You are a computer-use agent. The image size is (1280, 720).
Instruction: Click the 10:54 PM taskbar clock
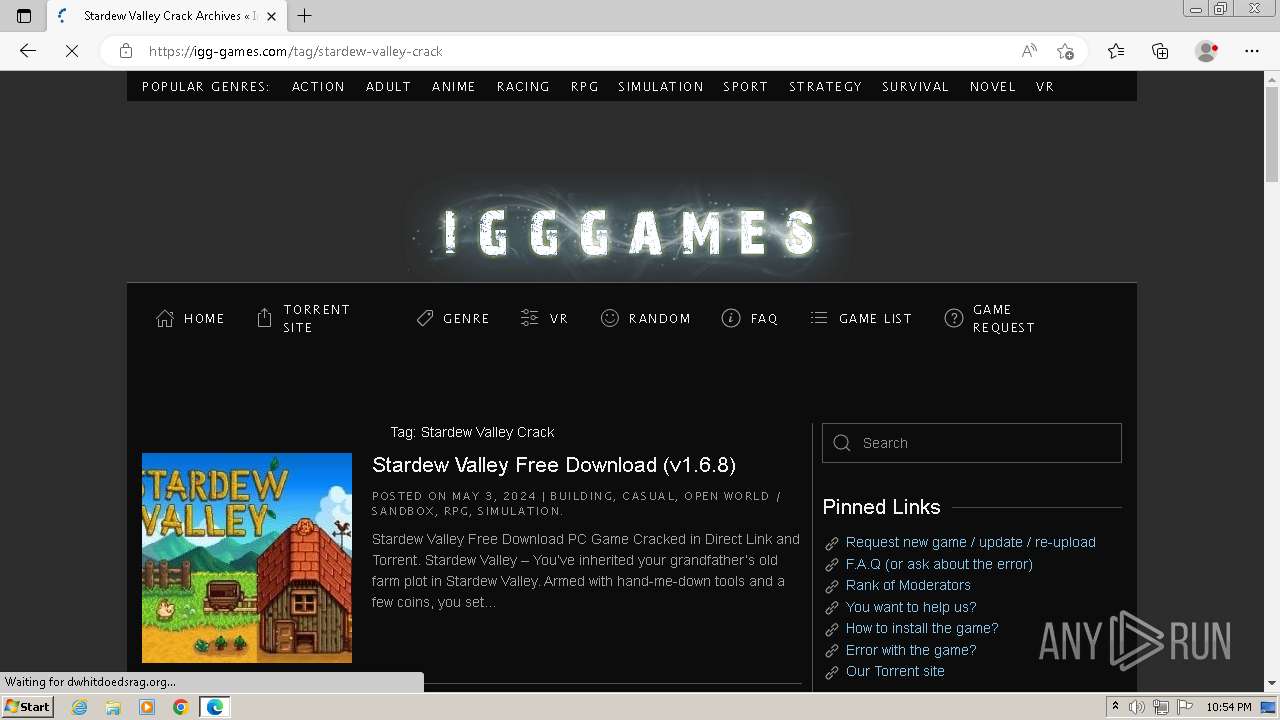click(x=1229, y=707)
